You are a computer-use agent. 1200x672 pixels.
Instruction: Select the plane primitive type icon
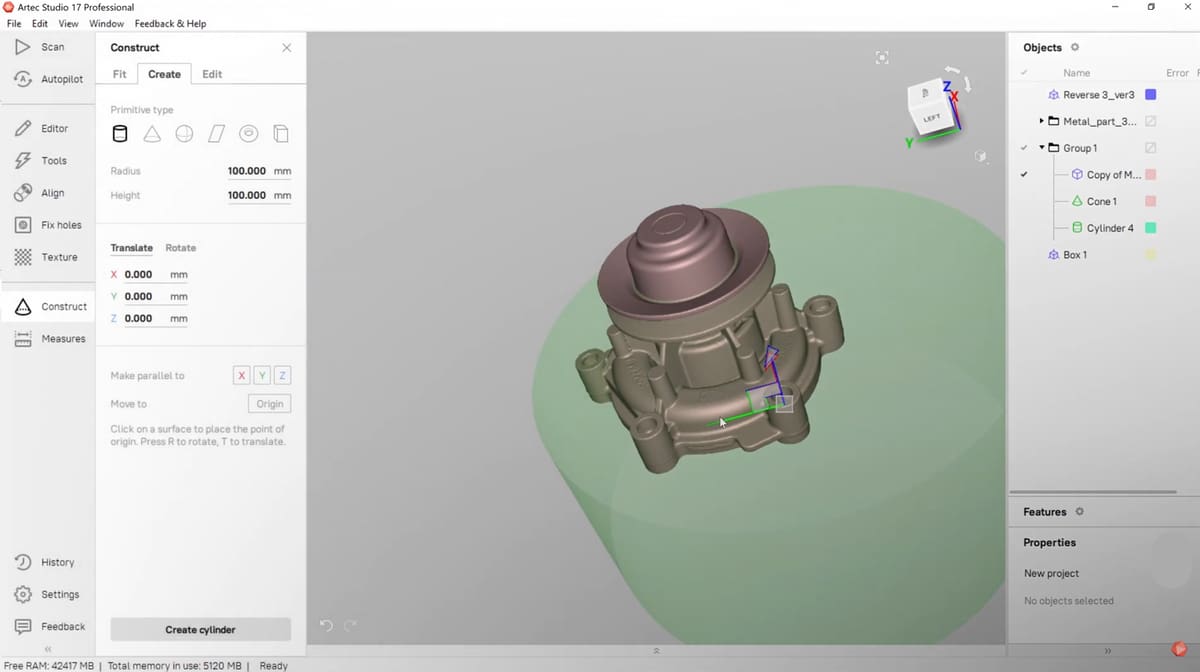coord(216,134)
